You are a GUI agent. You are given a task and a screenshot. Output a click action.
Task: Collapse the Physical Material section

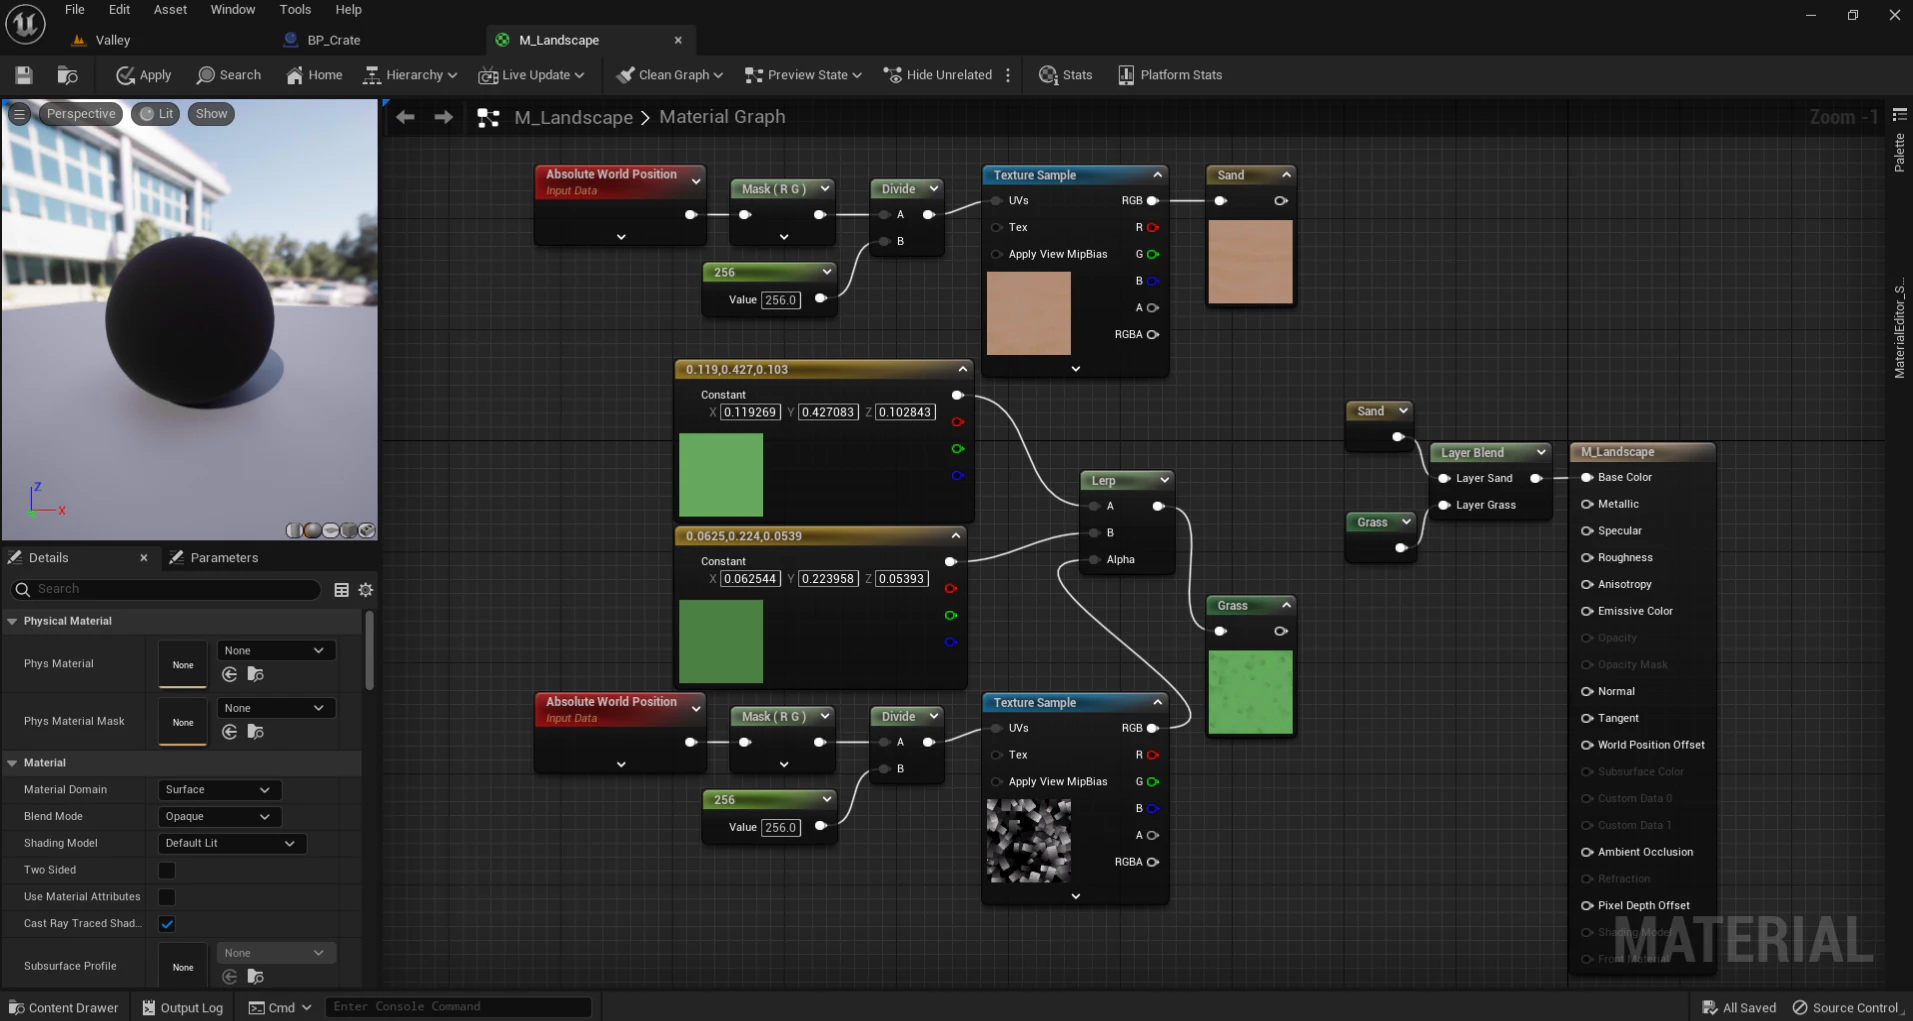tap(12, 621)
